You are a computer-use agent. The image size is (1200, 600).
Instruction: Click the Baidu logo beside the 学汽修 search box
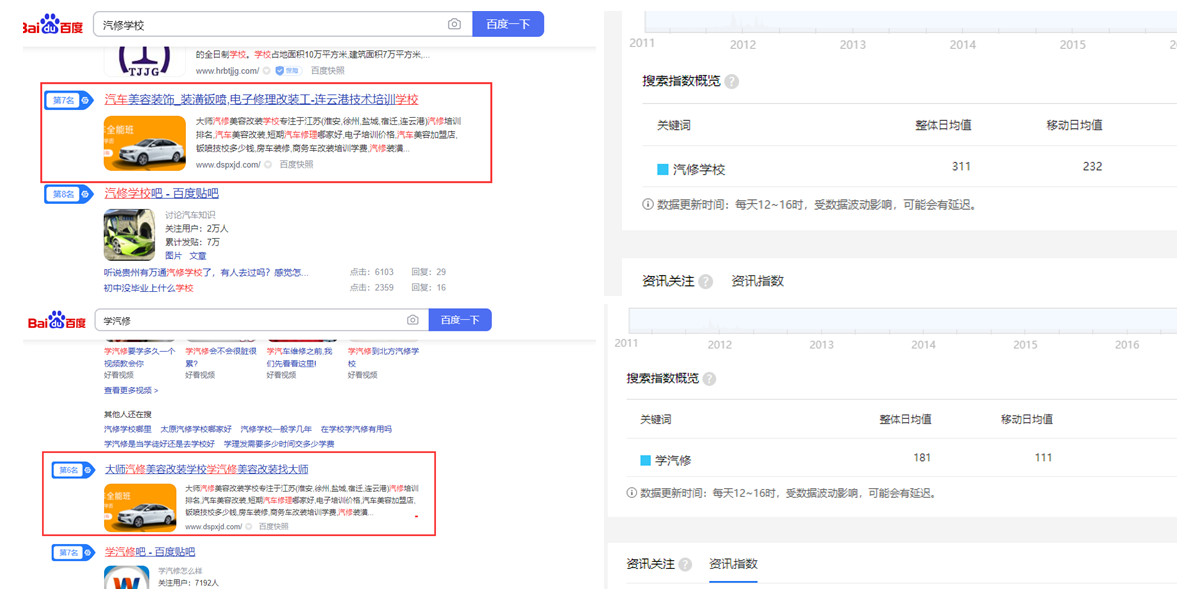click(x=56, y=321)
